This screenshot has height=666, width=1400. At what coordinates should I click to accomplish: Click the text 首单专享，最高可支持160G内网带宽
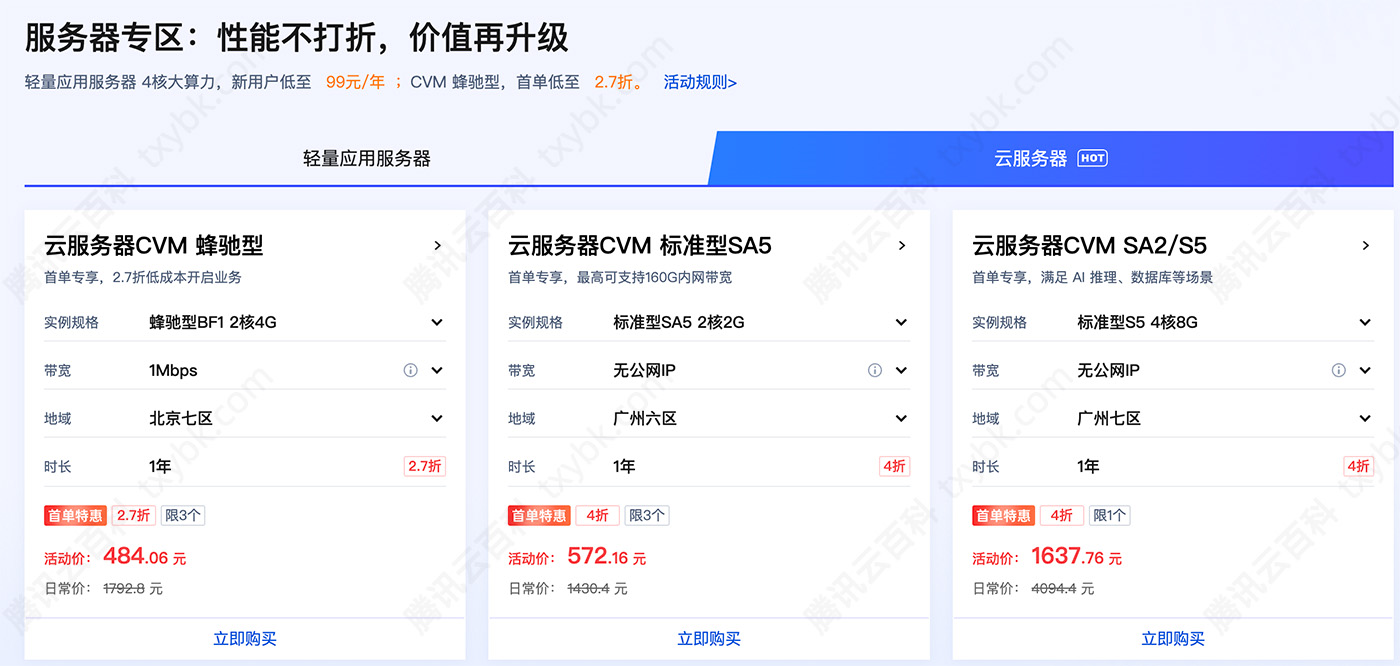pyautogui.click(x=620, y=277)
